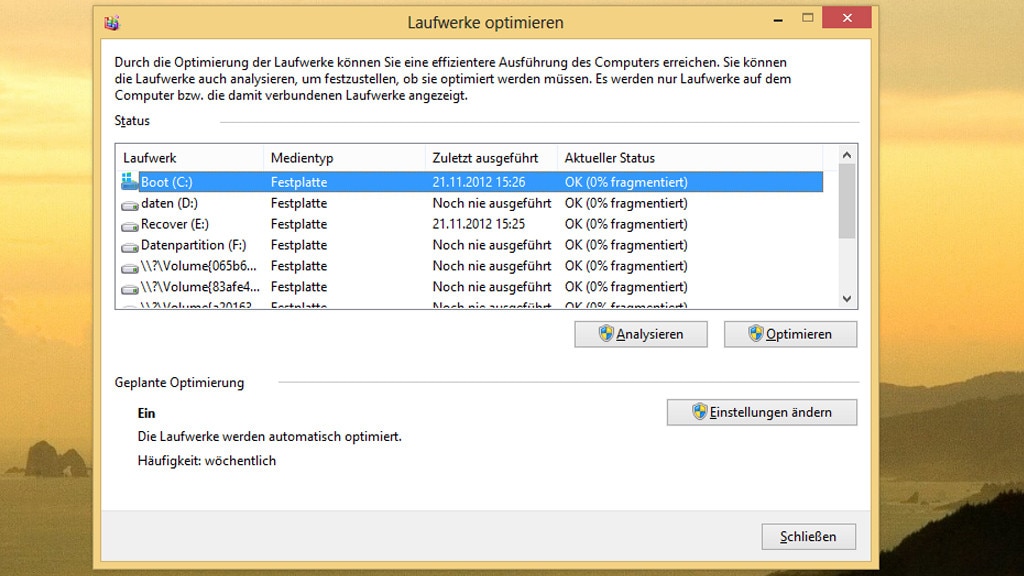The width and height of the screenshot is (1024, 576).
Task: Click the Recover (E:) drive icon
Action: pos(130,224)
